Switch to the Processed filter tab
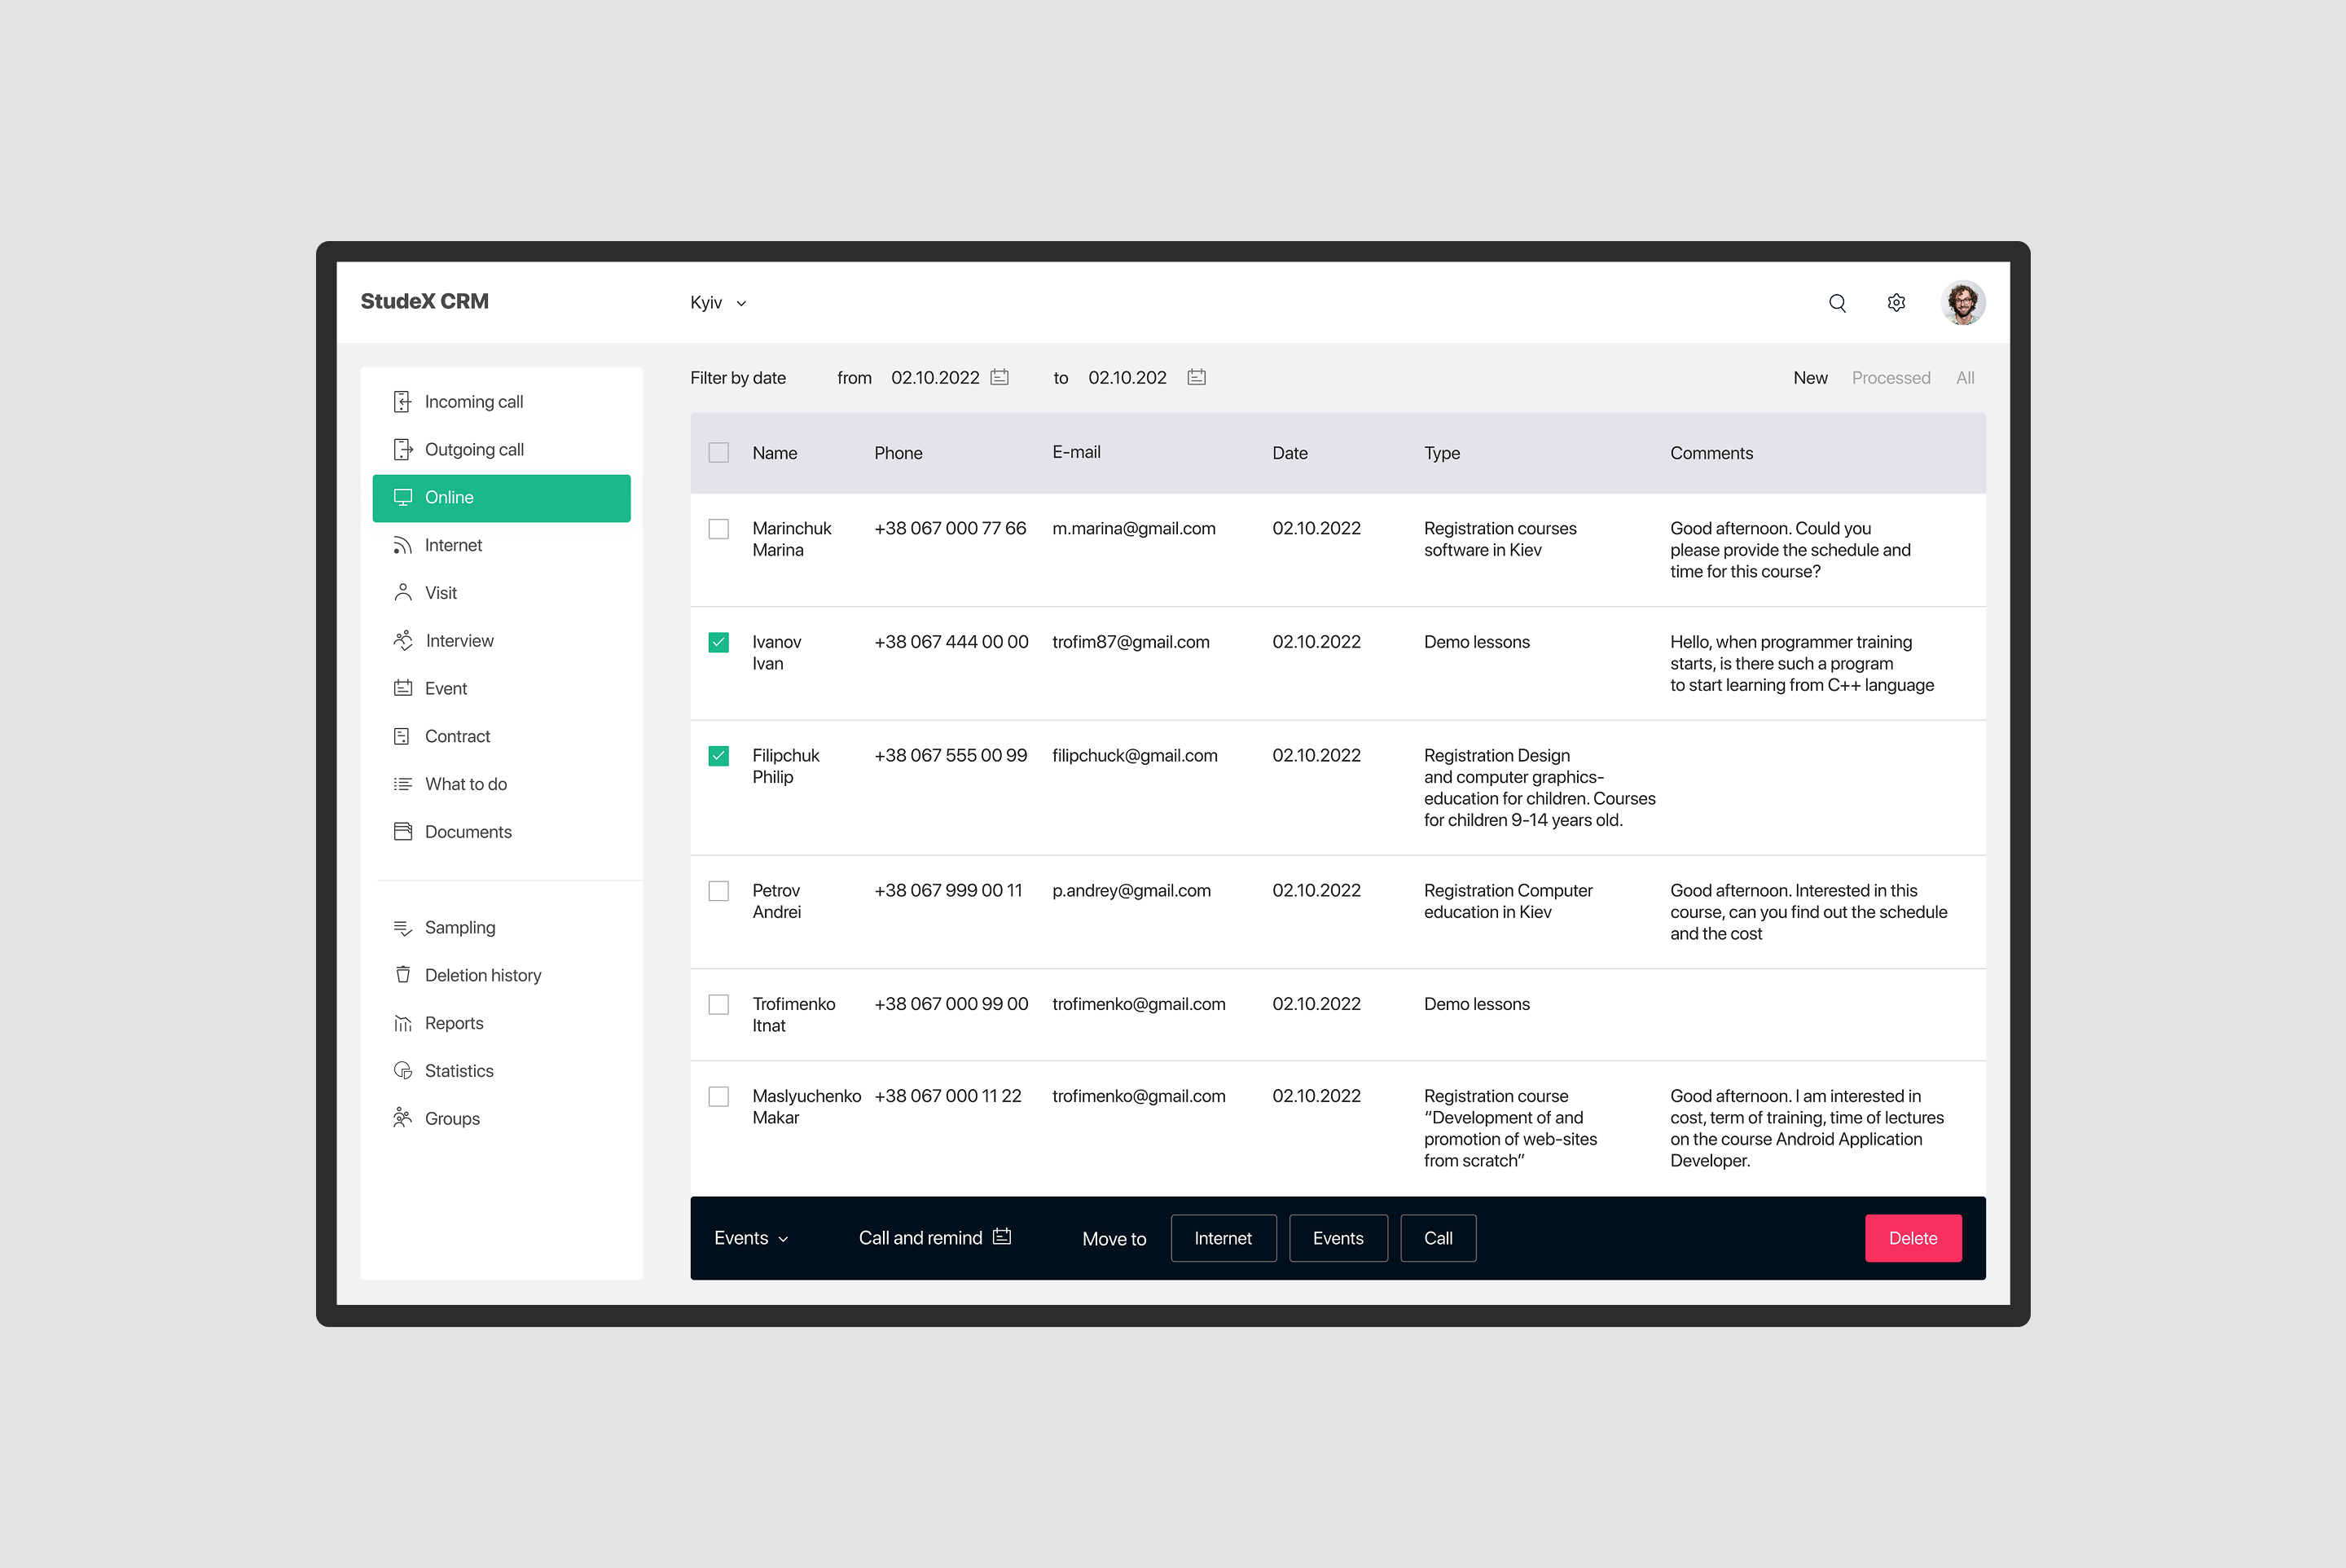Viewport: 2346px width, 1568px height. coord(1891,378)
